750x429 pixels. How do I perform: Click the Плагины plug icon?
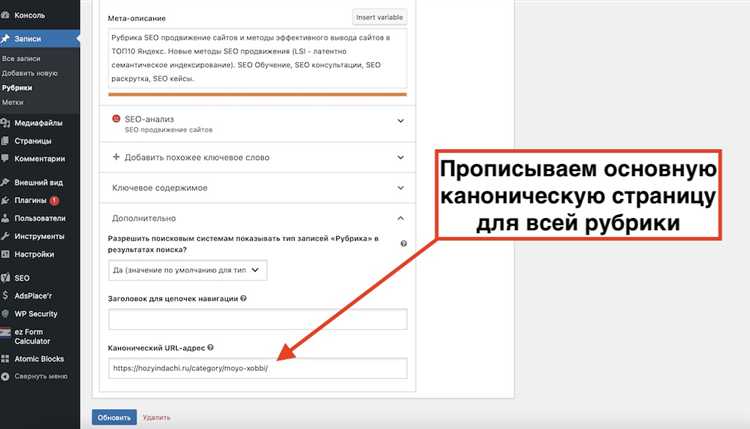[5, 201]
